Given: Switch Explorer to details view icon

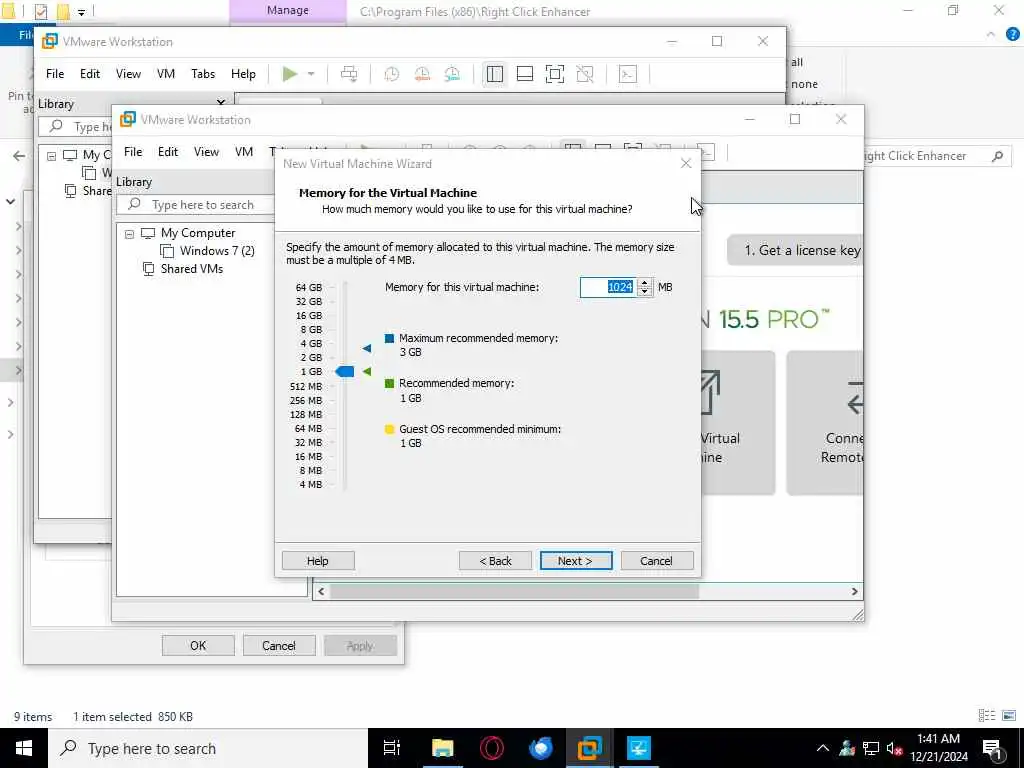Looking at the screenshot, I should [987, 716].
